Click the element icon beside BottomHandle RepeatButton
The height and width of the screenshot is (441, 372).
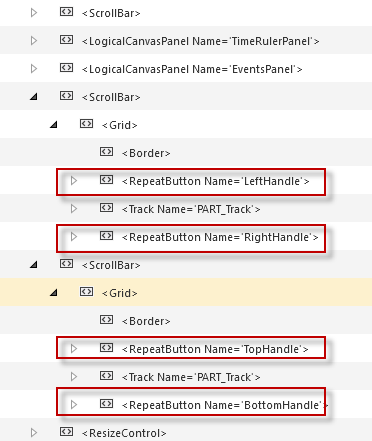tap(106, 404)
